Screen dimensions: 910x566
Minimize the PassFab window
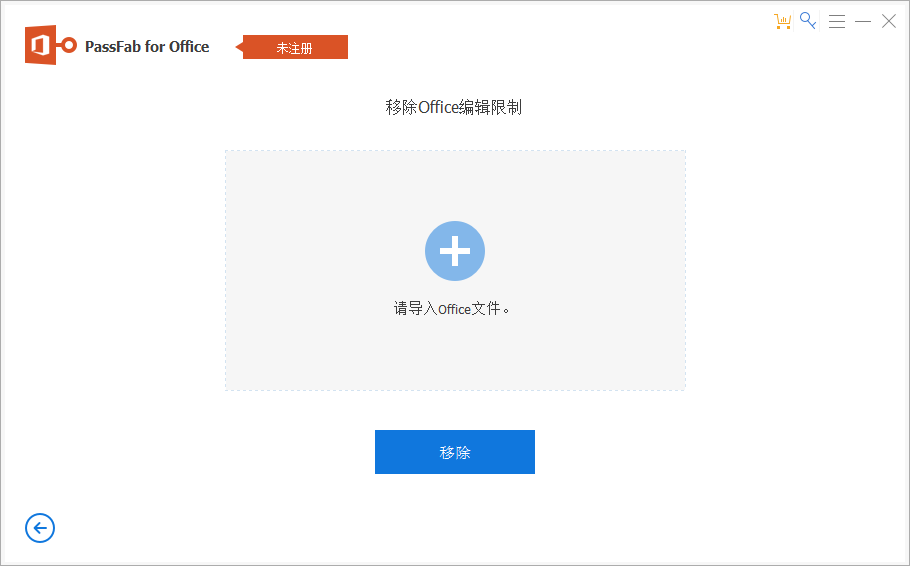[863, 21]
